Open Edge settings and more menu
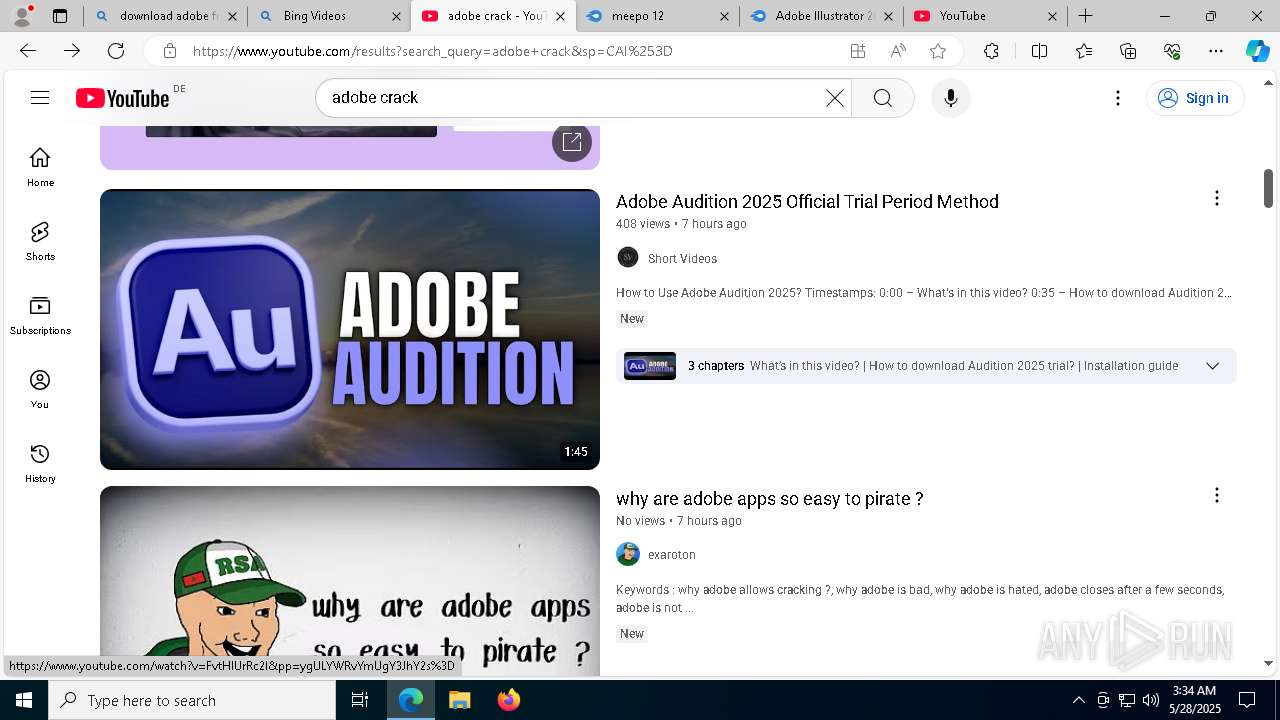The image size is (1280, 720). pyautogui.click(x=1216, y=51)
